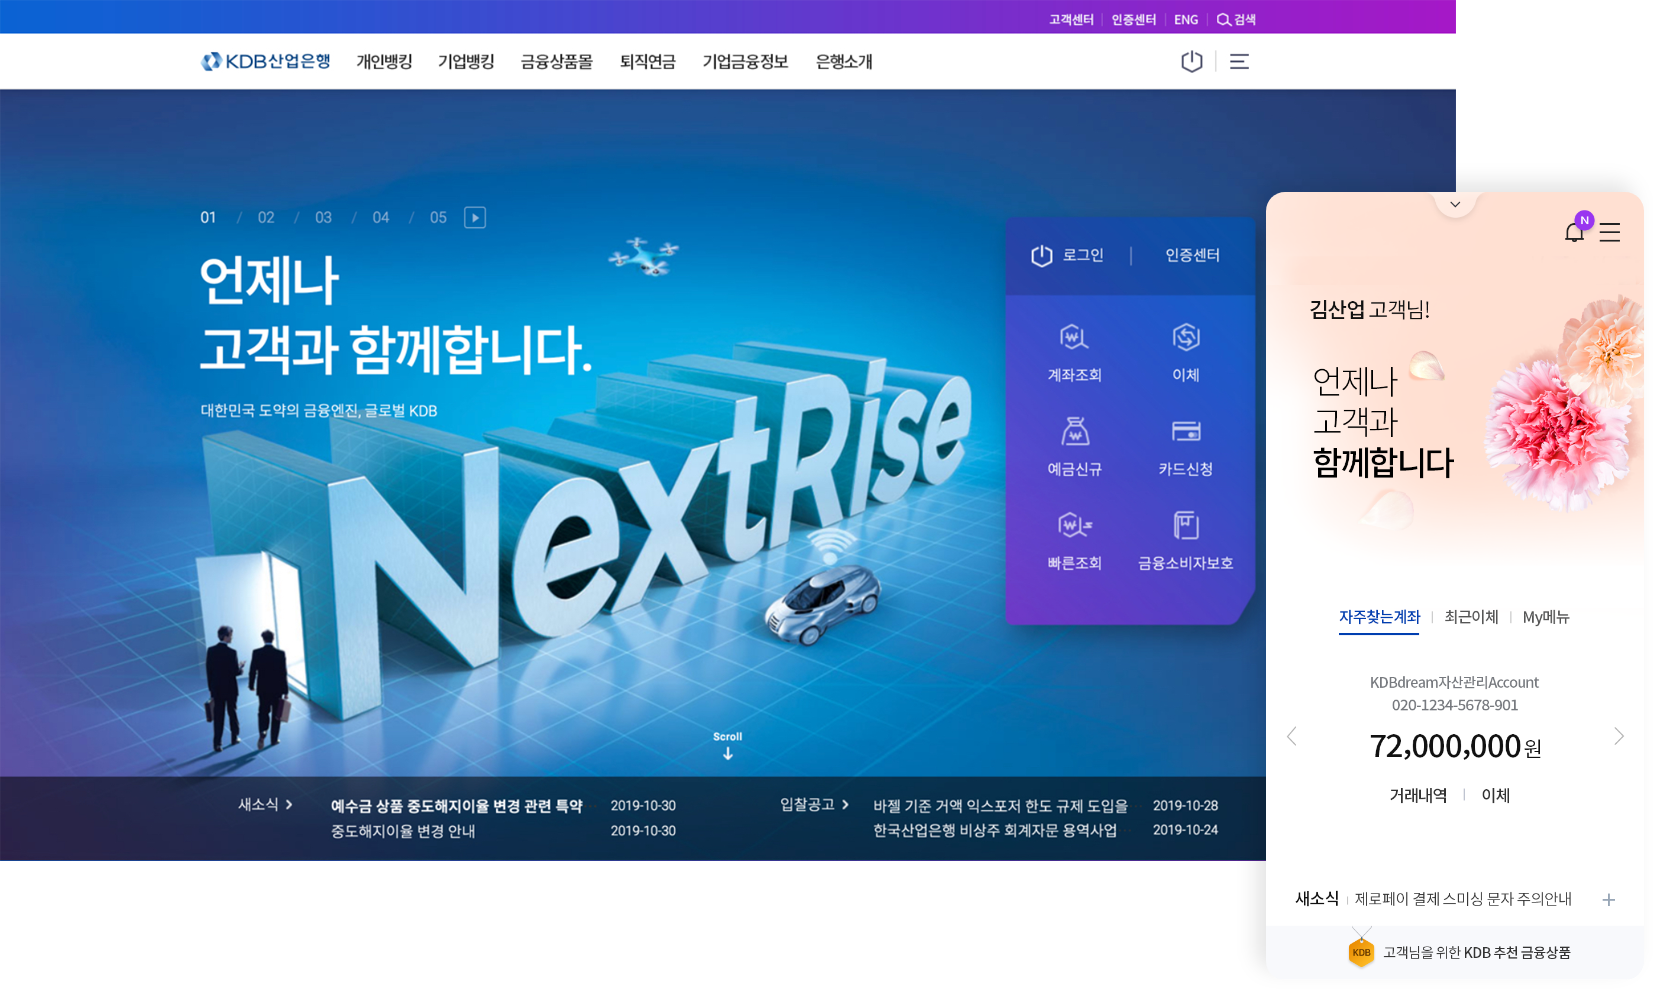The height and width of the screenshot is (989, 1653).
Task: Open 예금신규 icon in quick panel
Action: [x=1074, y=431]
